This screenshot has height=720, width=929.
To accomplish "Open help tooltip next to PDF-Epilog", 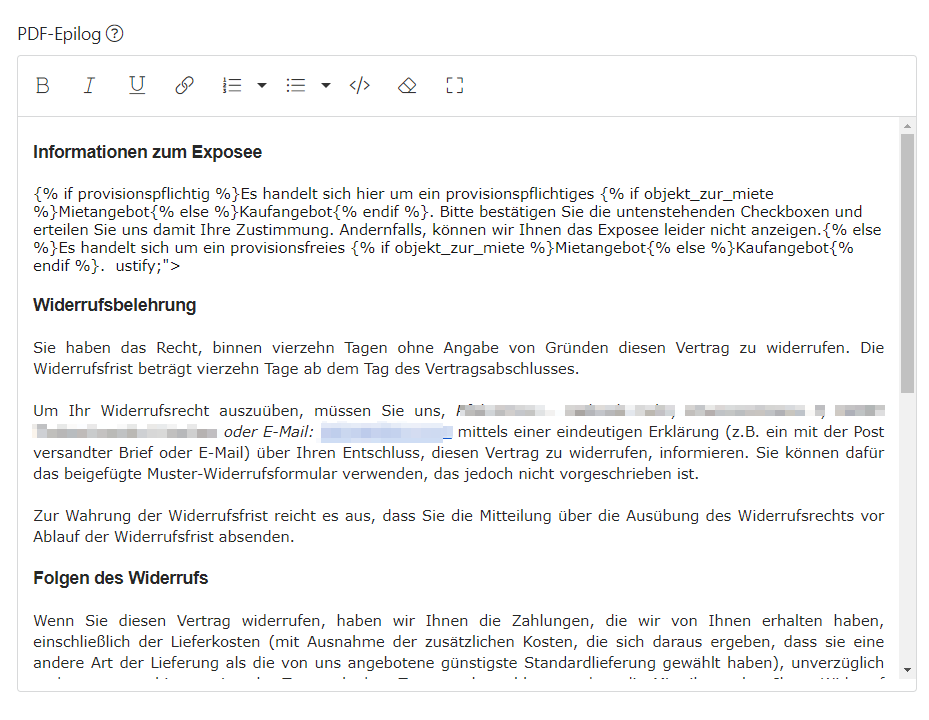I will pos(115,34).
